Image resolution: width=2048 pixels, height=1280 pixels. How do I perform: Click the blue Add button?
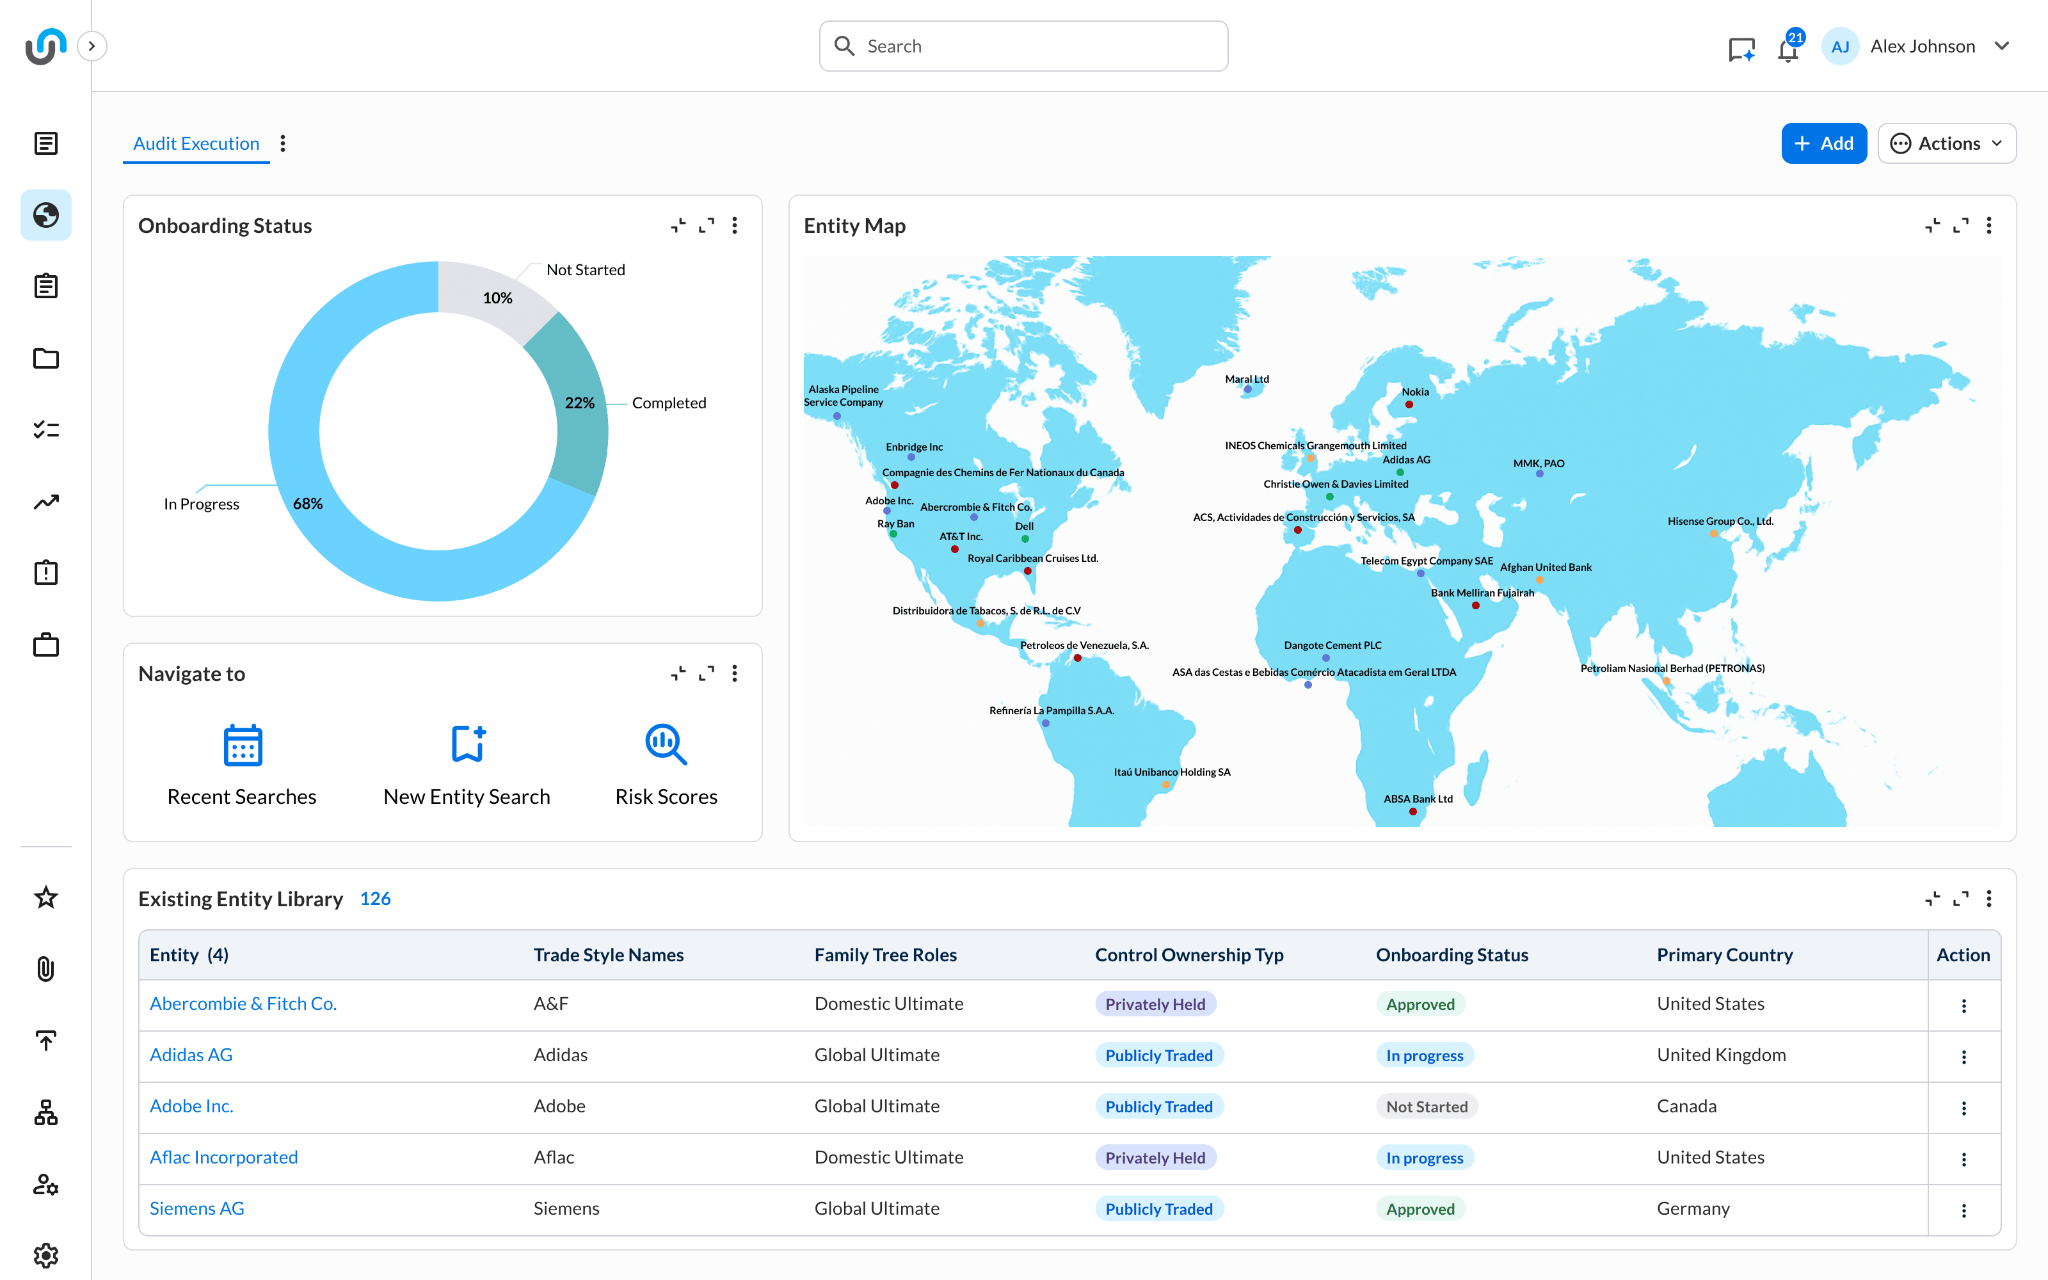1823,144
